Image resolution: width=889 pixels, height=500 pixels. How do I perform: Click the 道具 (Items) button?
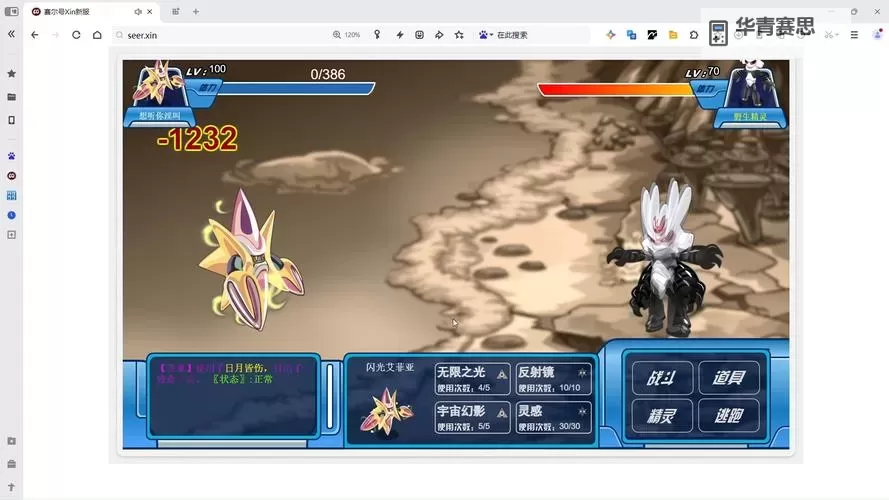coord(728,378)
